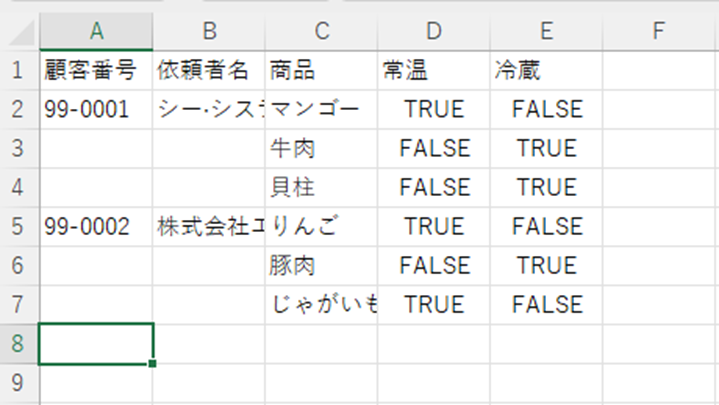The width and height of the screenshot is (719, 405).
Task: Select the 冷蔵 TRUE cell for 貝柱
Action: coord(546,187)
